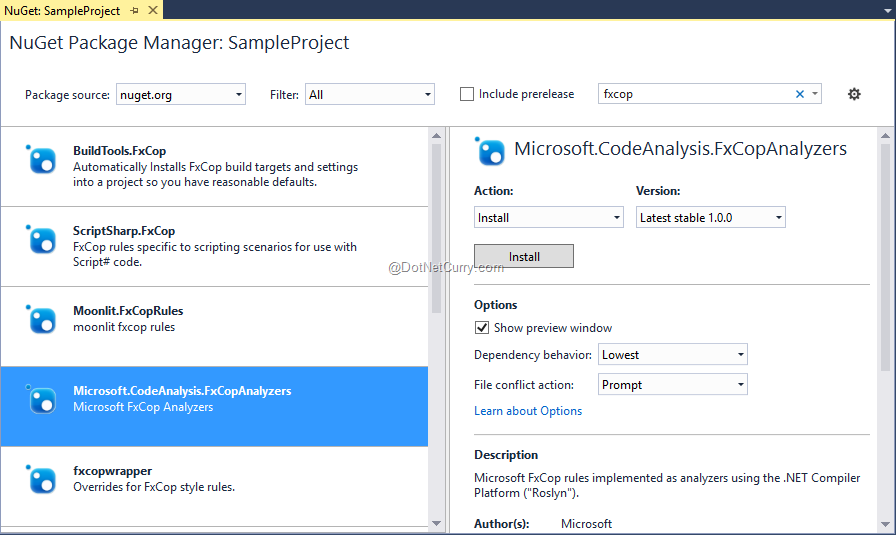Click the selected FxCopAnalyzers list package icon
The image size is (896, 535).
(42, 400)
